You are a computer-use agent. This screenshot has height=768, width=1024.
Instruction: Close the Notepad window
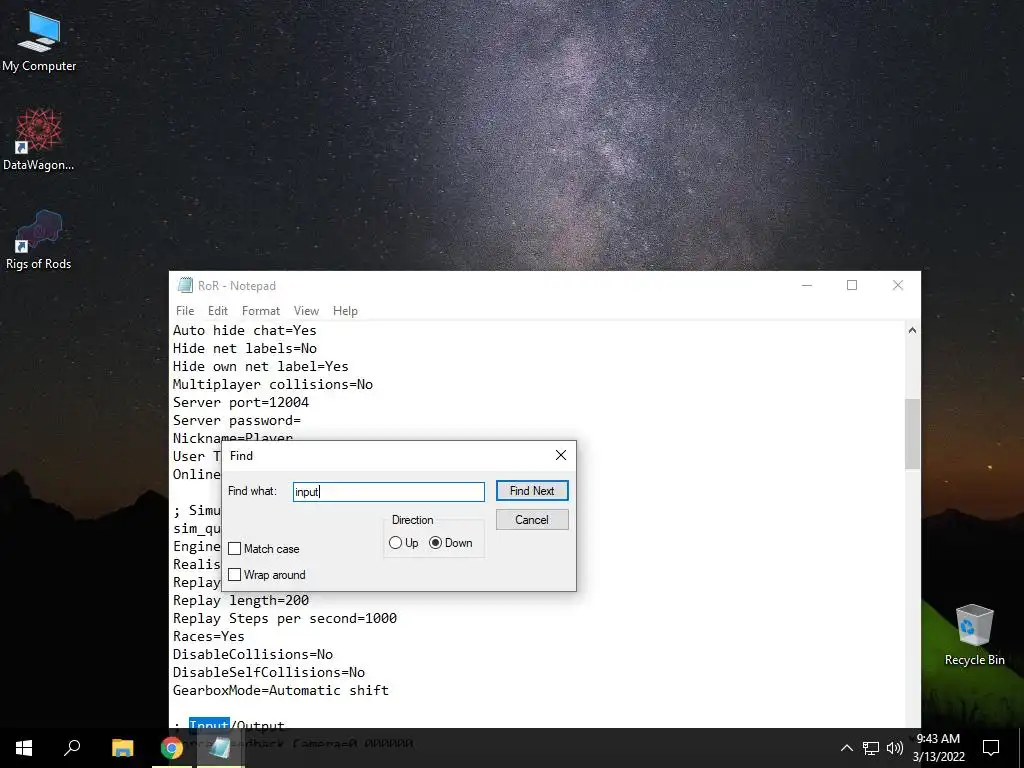[x=898, y=285]
